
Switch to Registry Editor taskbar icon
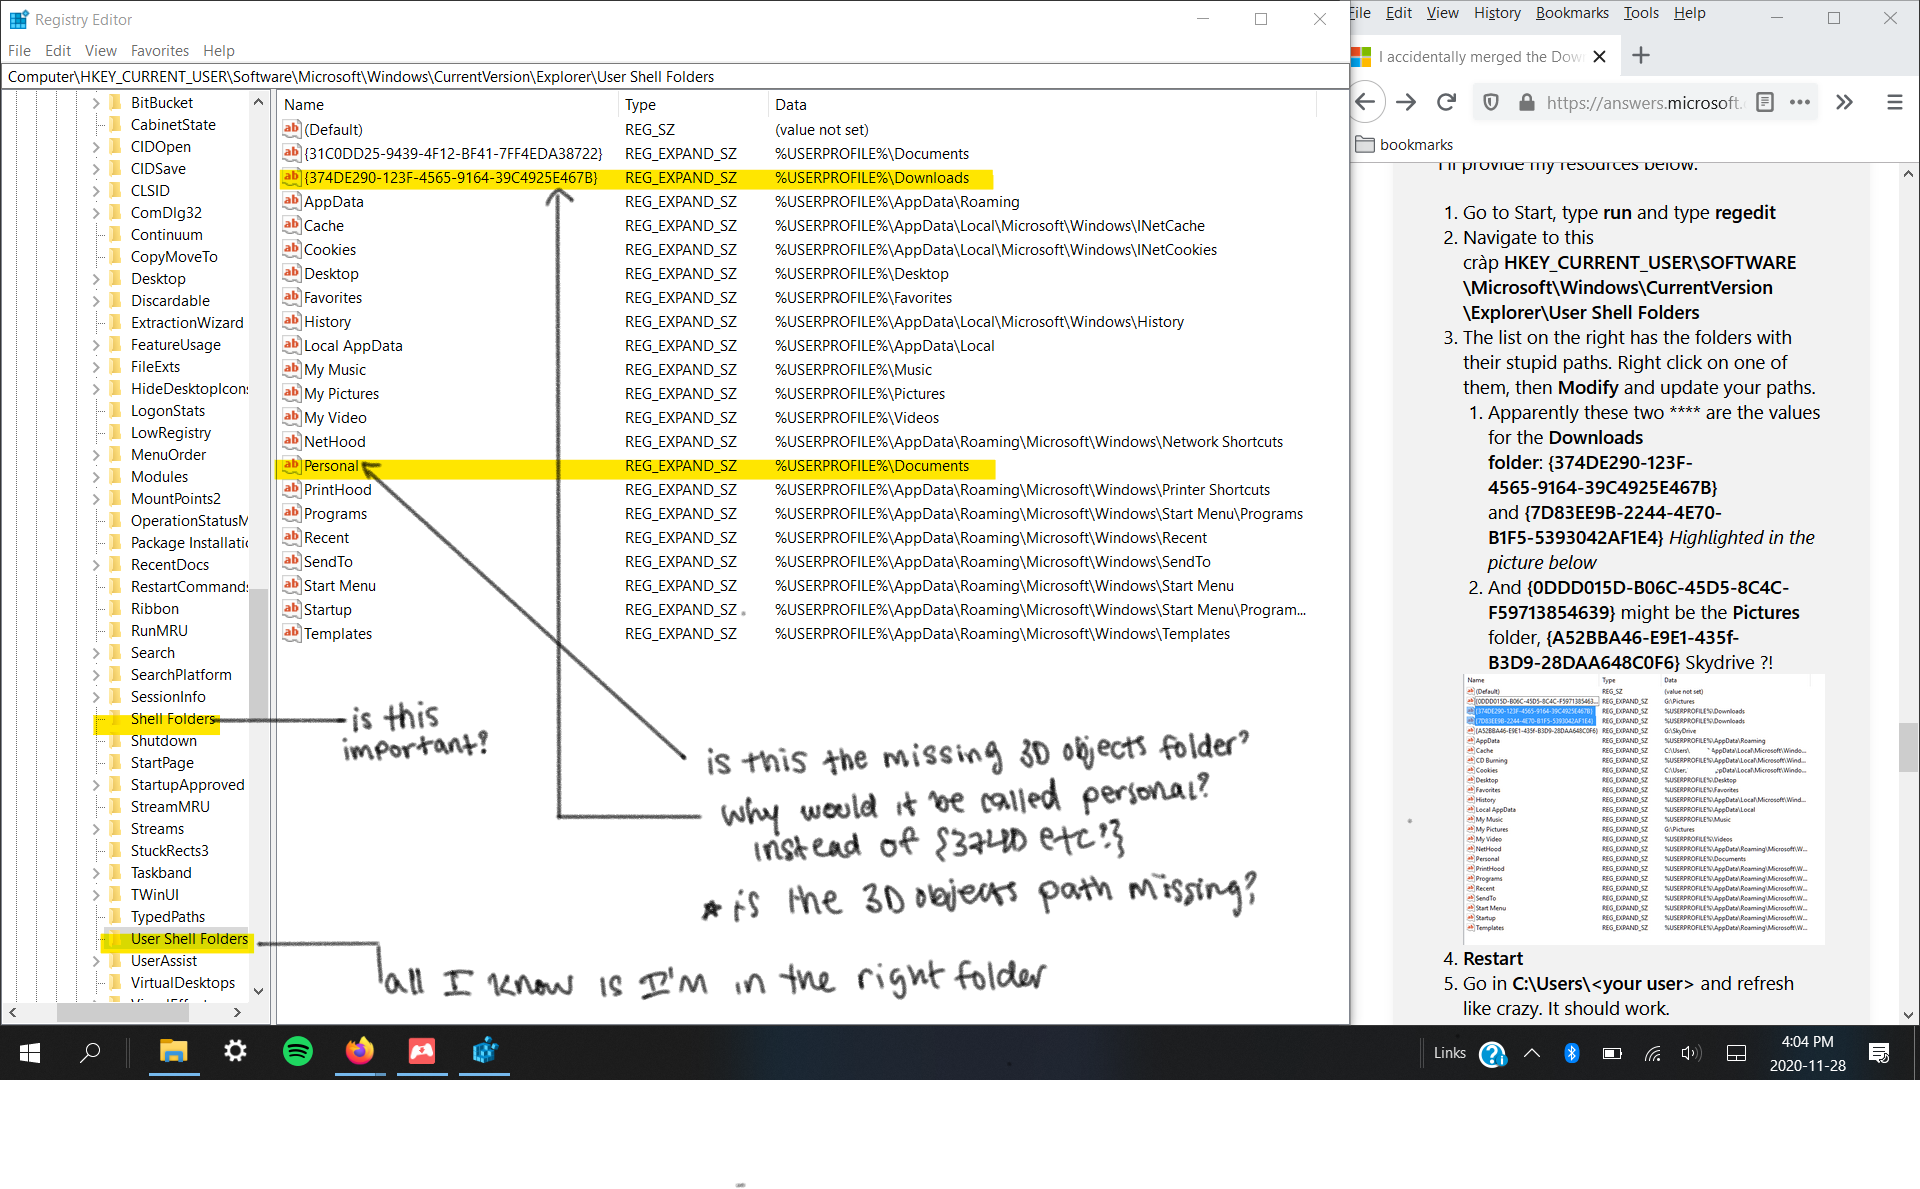pos(485,1051)
